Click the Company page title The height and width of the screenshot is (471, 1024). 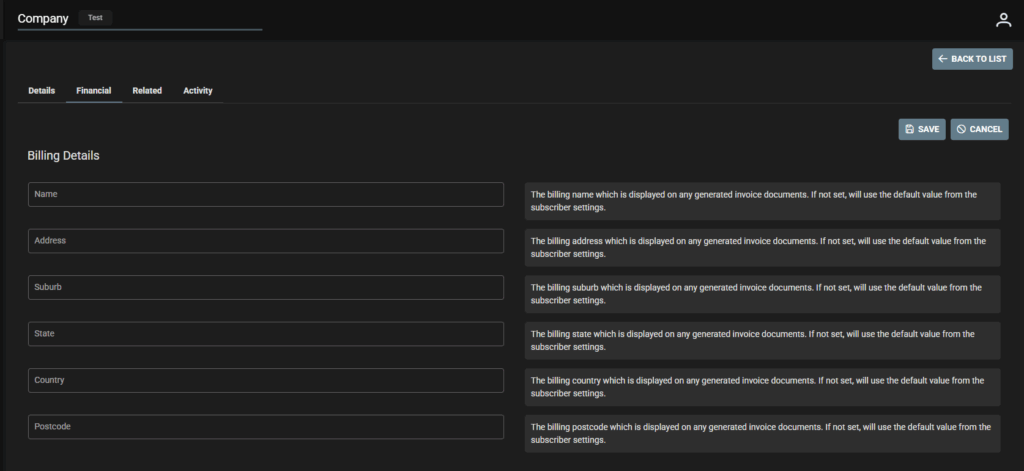pos(43,19)
